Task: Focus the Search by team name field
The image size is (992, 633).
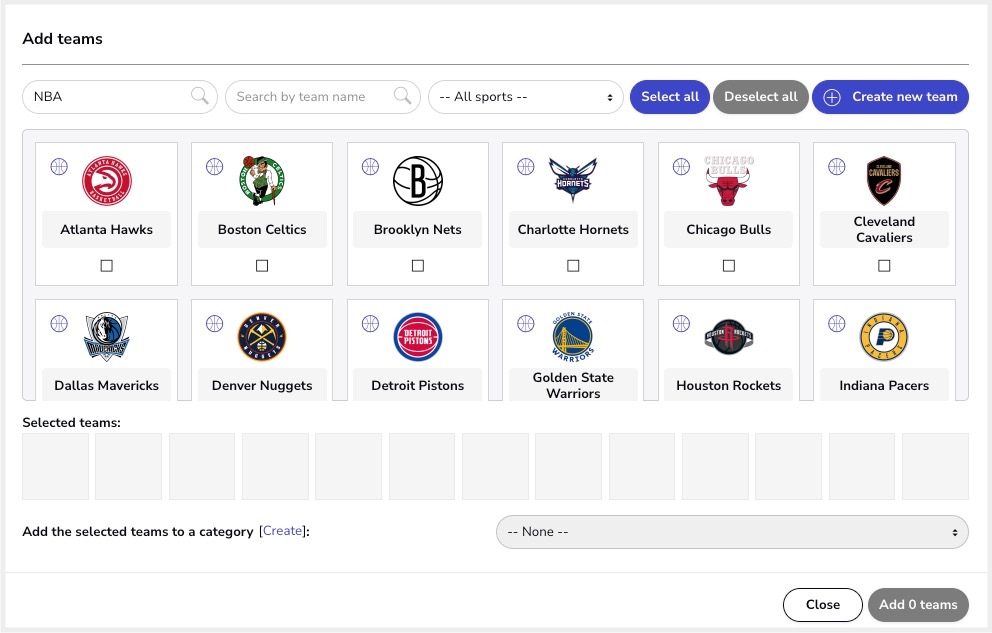Action: point(323,97)
